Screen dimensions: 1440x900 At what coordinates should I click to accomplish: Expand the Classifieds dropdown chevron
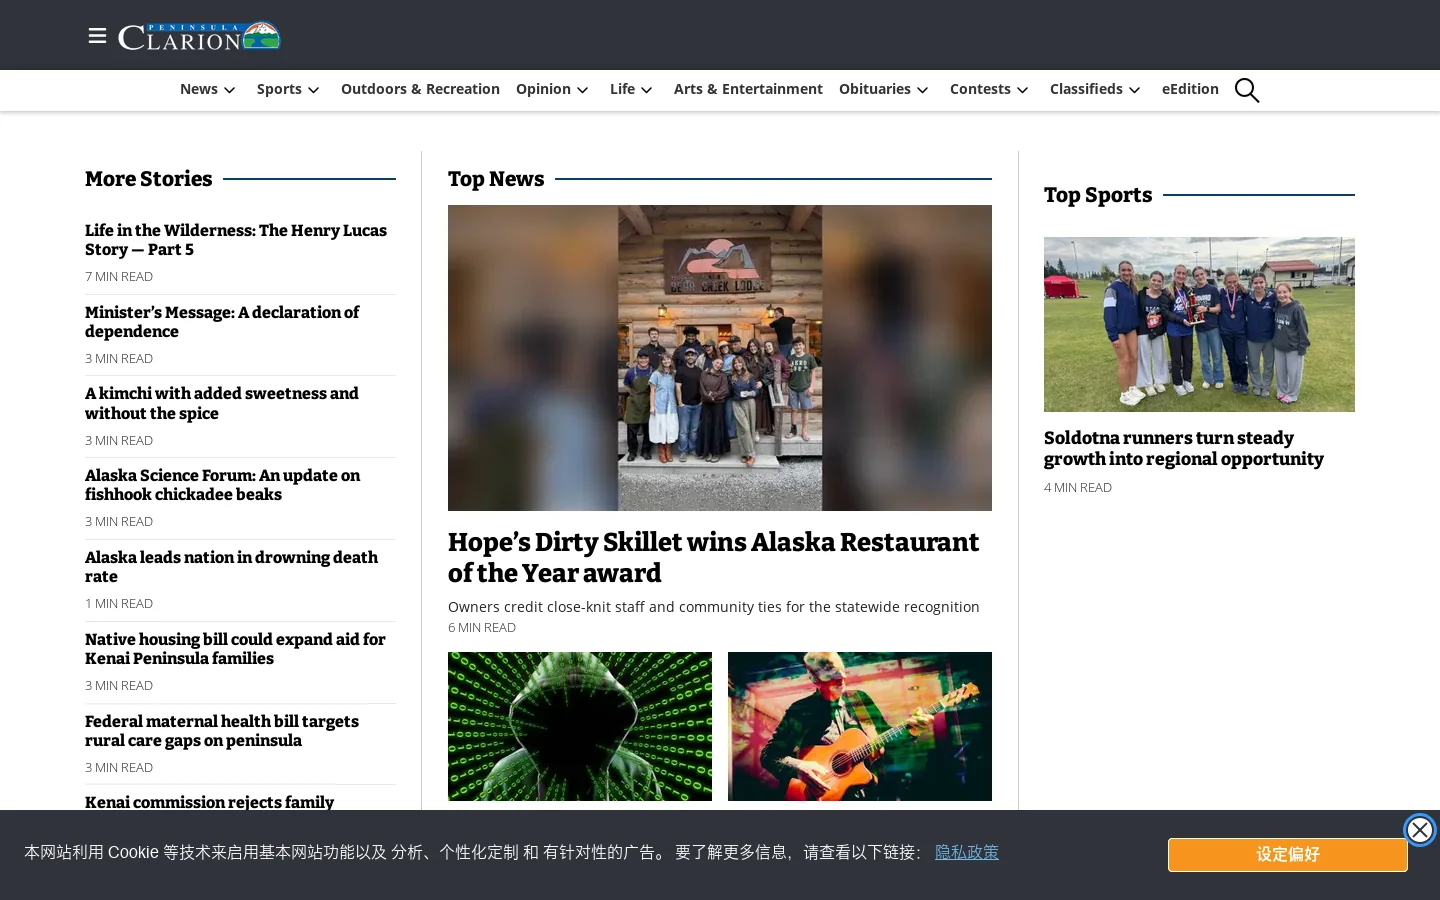(1135, 90)
